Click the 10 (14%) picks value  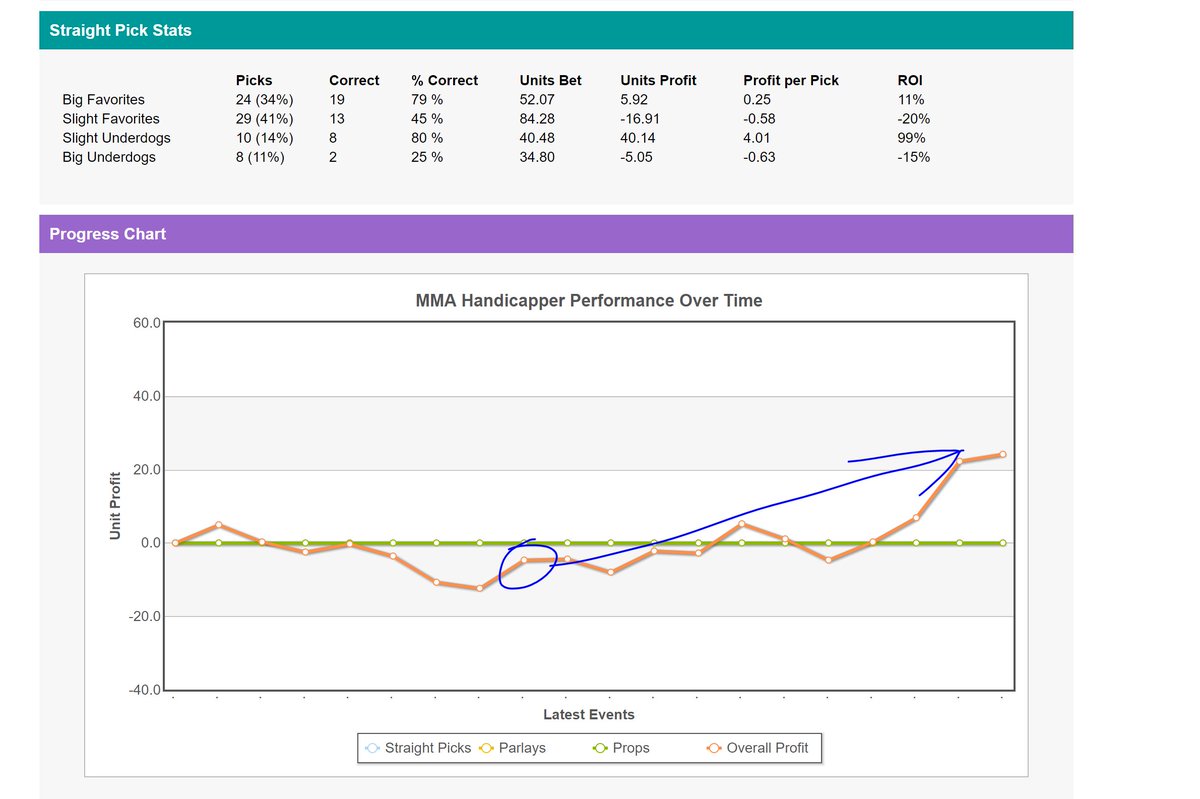pos(264,137)
